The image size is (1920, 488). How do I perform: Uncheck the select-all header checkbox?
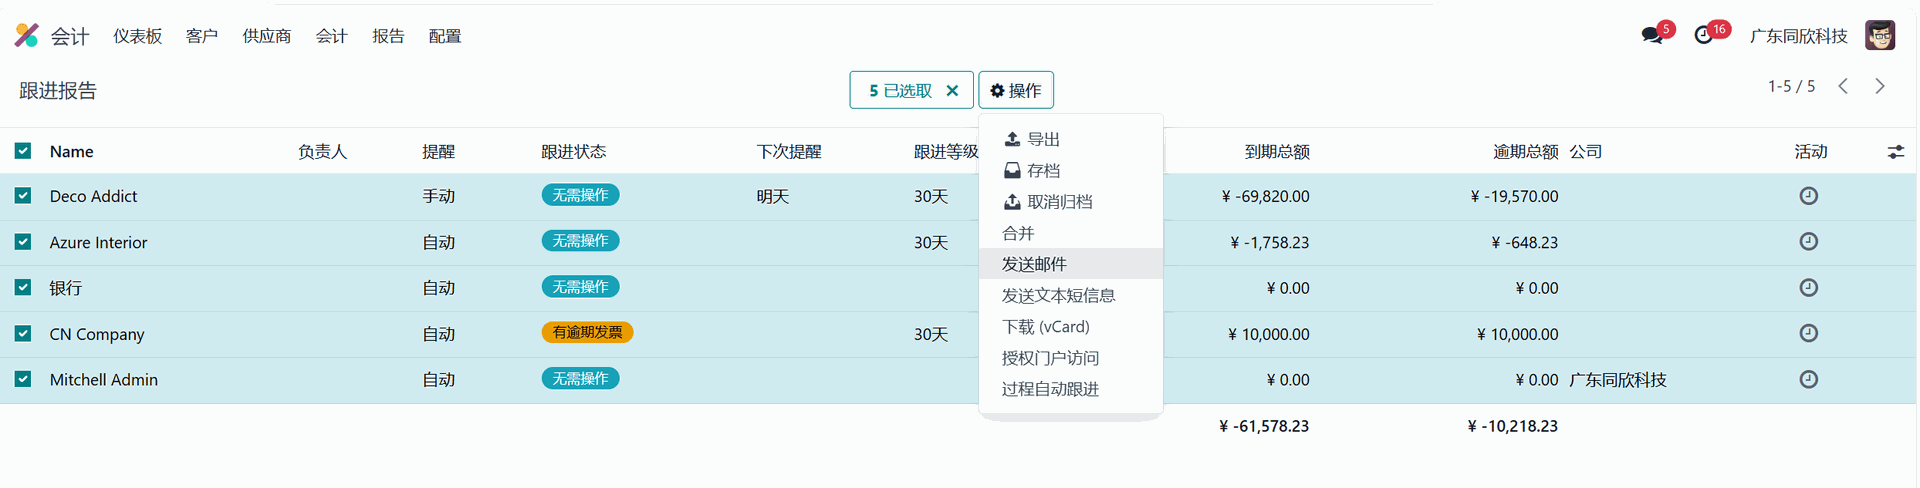pos(23,151)
